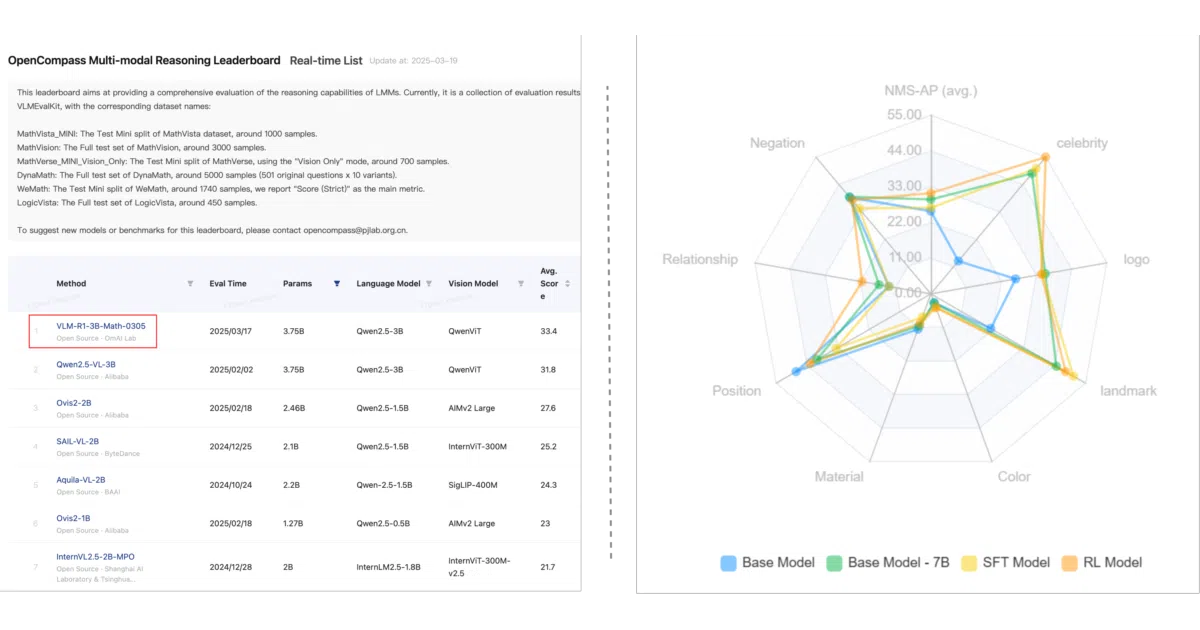Click the 33.4 average score cell
The image size is (1200, 630).
pos(548,331)
